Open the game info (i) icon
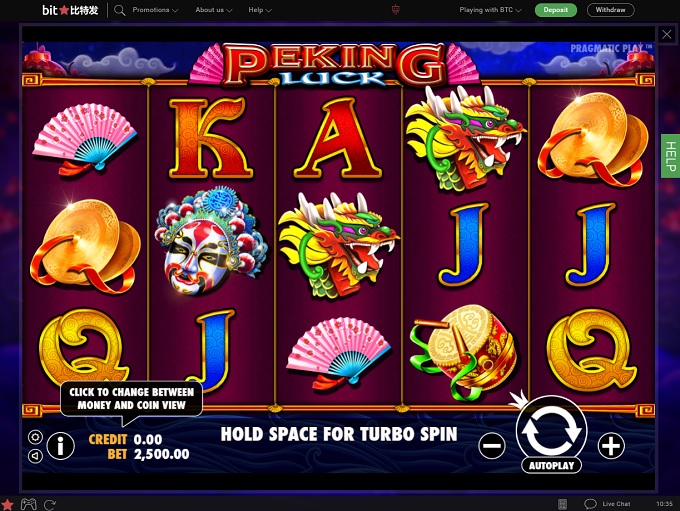This screenshot has height=511, width=680. point(61,445)
